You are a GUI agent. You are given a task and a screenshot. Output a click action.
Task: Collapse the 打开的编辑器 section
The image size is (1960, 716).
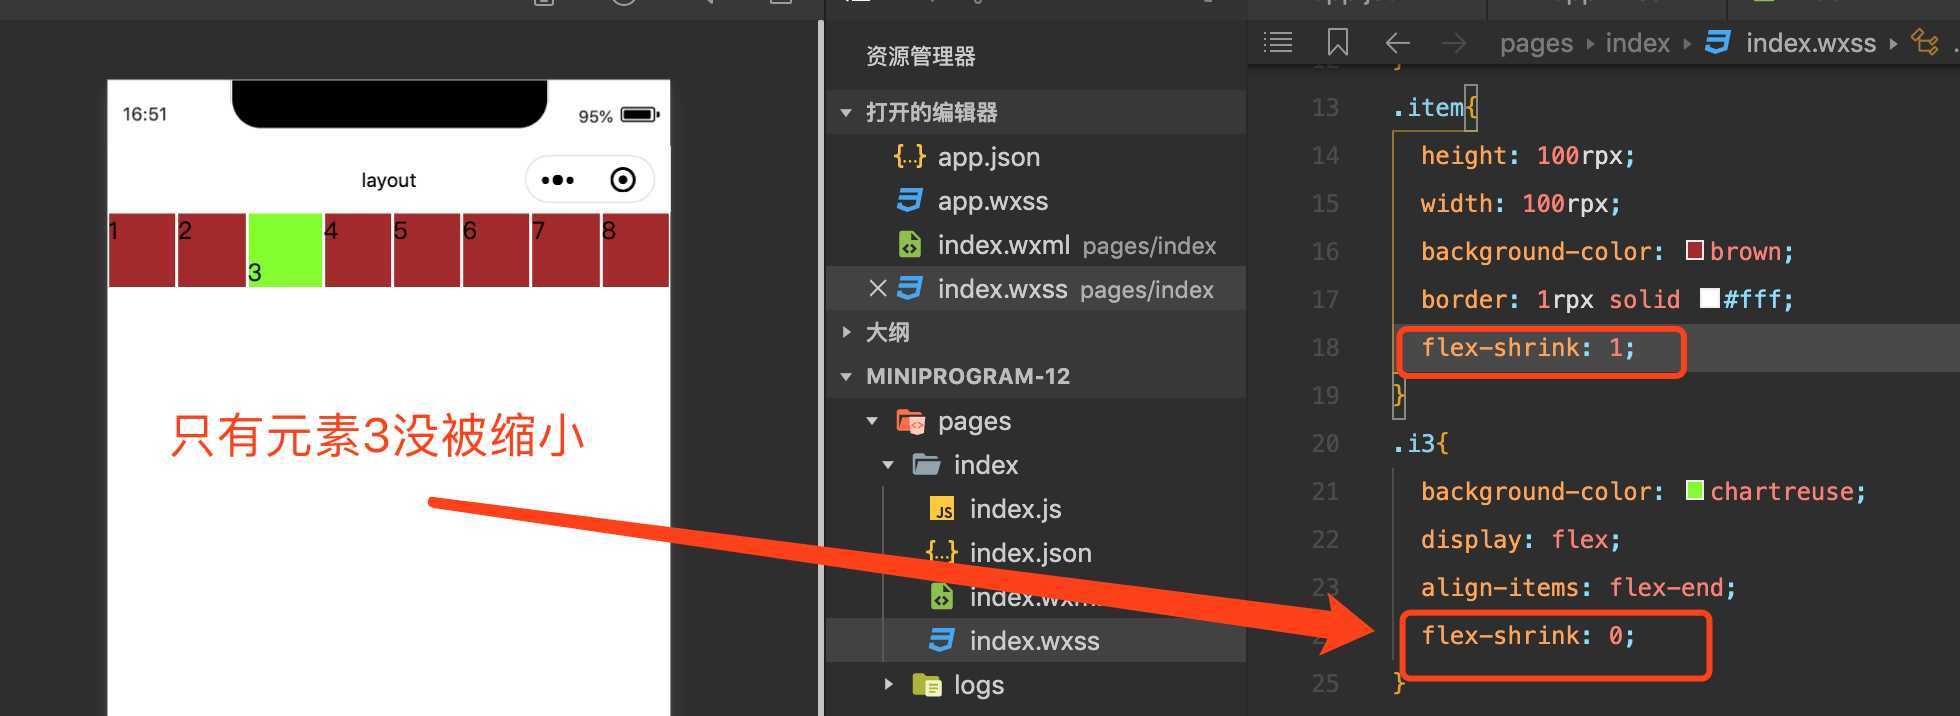coord(846,112)
